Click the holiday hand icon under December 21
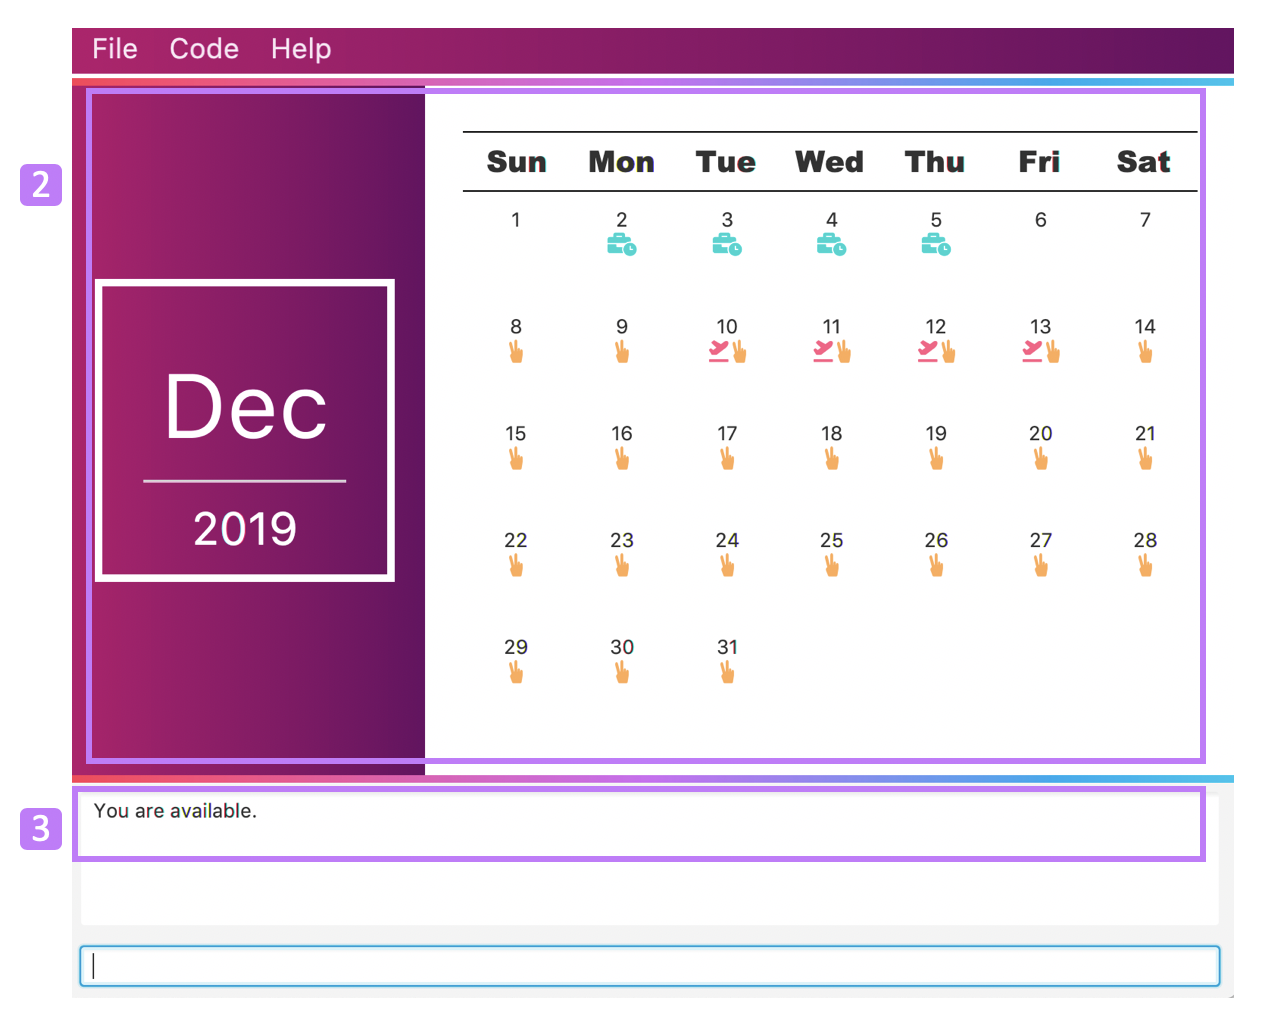The height and width of the screenshot is (1020, 1286). [x=1145, y=458]
